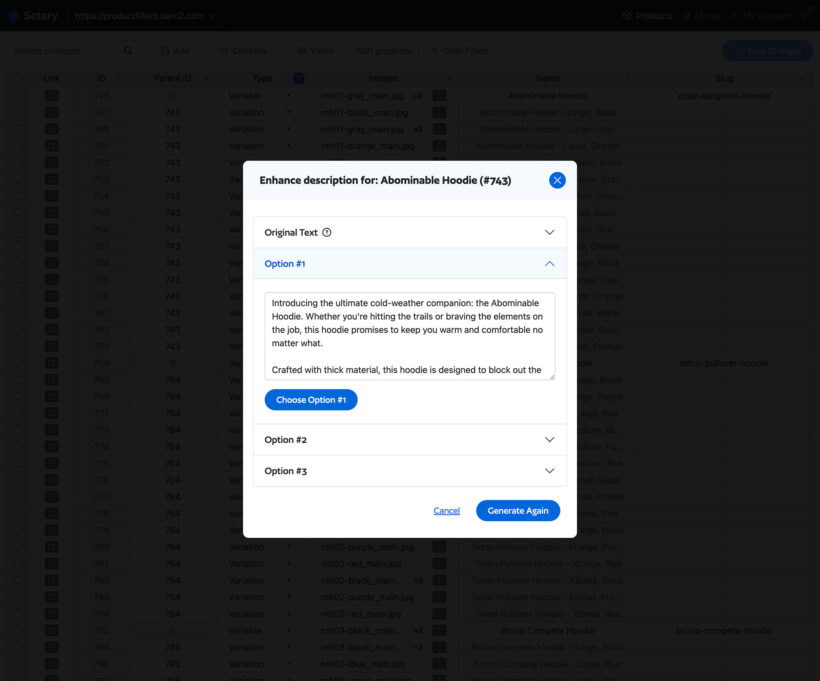
Task: Click the Add product plus icon
Action: coord(164,51)
